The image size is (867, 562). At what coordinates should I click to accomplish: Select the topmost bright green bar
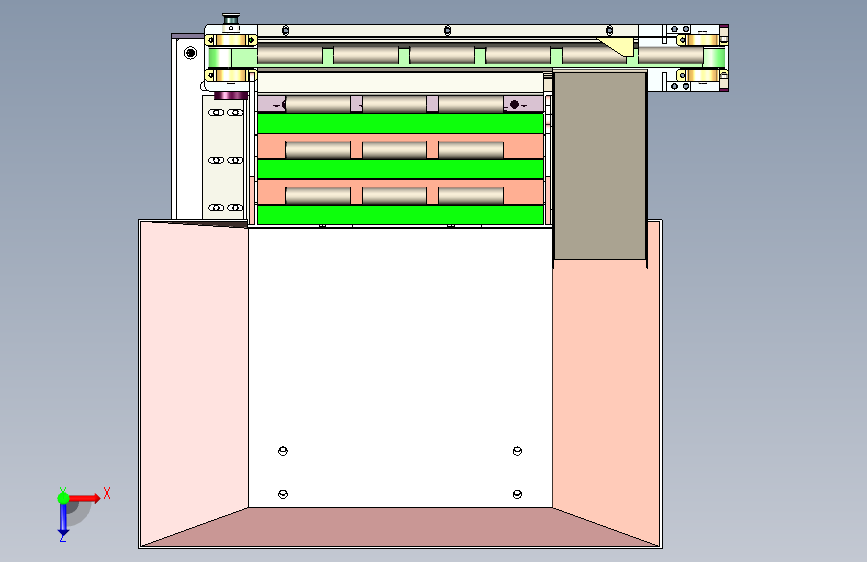pyautogui.click(x=400, y=123)
